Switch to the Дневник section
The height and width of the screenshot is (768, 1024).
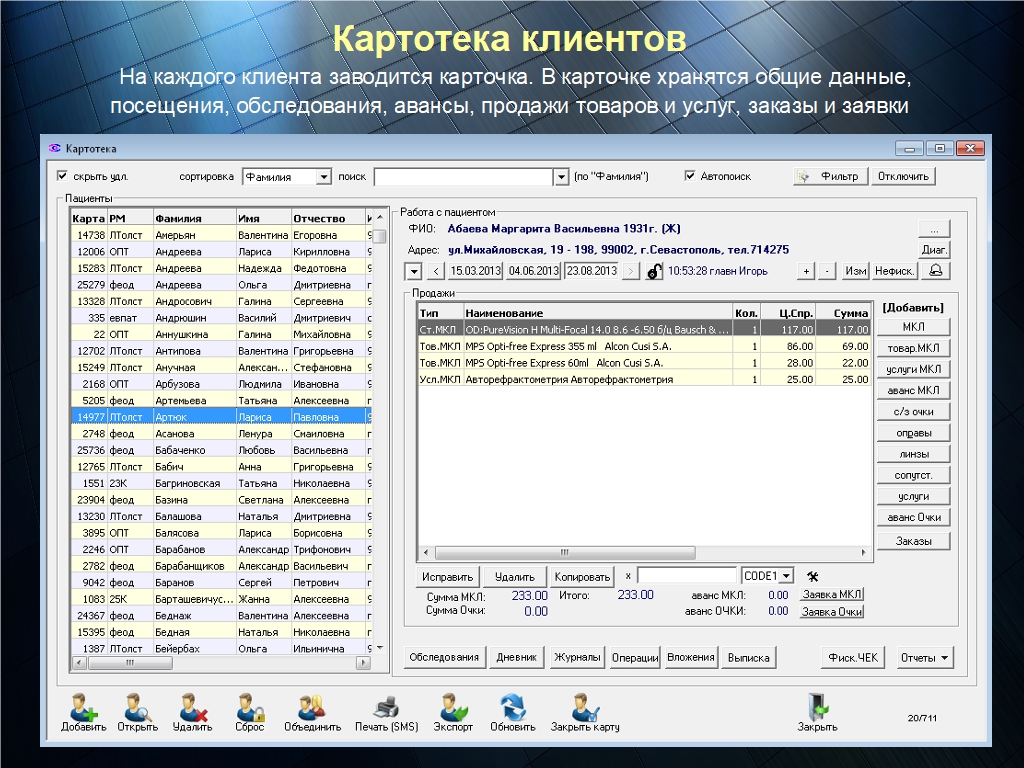pyautogui.click(x=518, y=658)
